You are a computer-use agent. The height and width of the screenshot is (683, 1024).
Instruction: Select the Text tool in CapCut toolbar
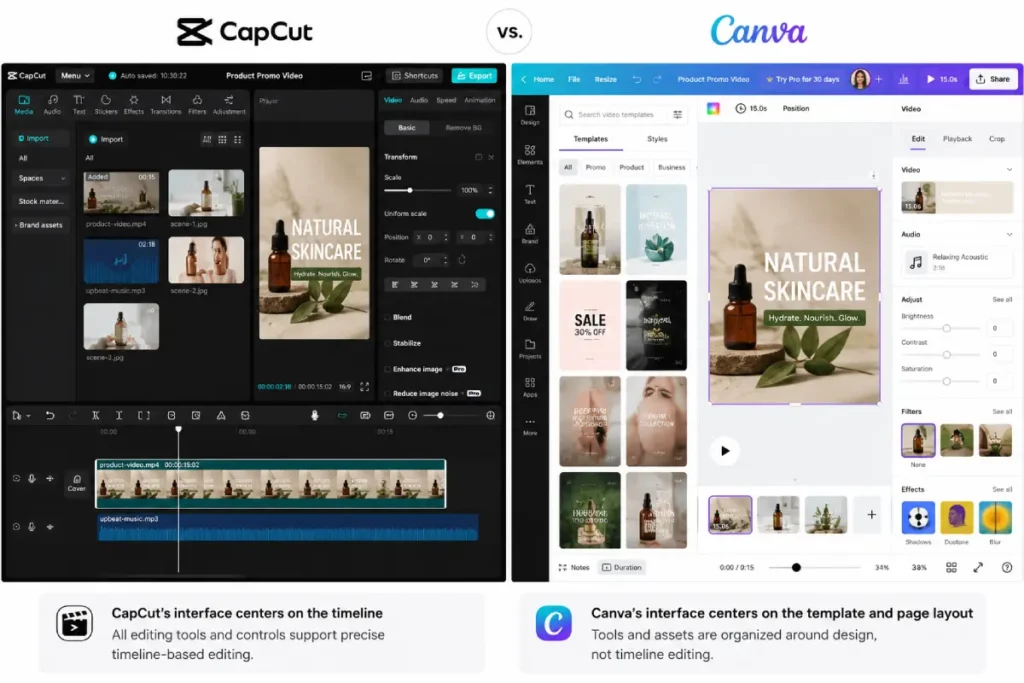pos(79,104)
